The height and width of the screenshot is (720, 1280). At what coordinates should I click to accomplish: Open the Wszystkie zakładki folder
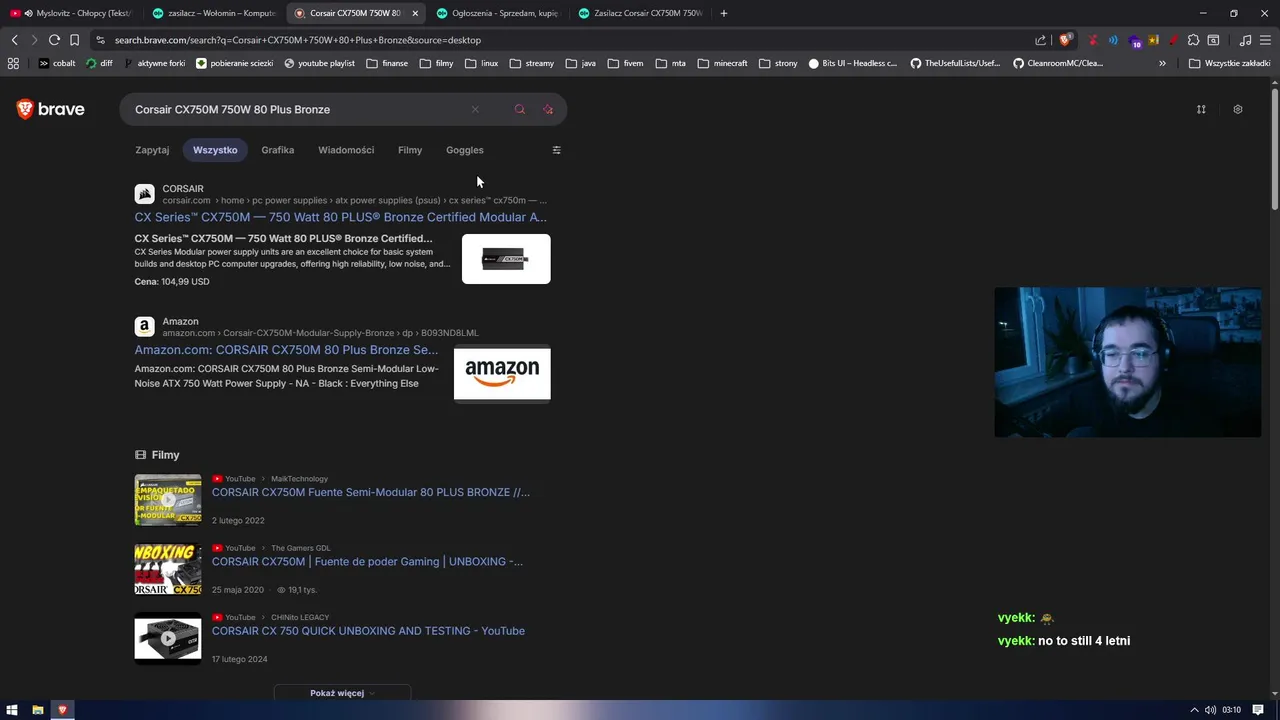pos(1229,63)
